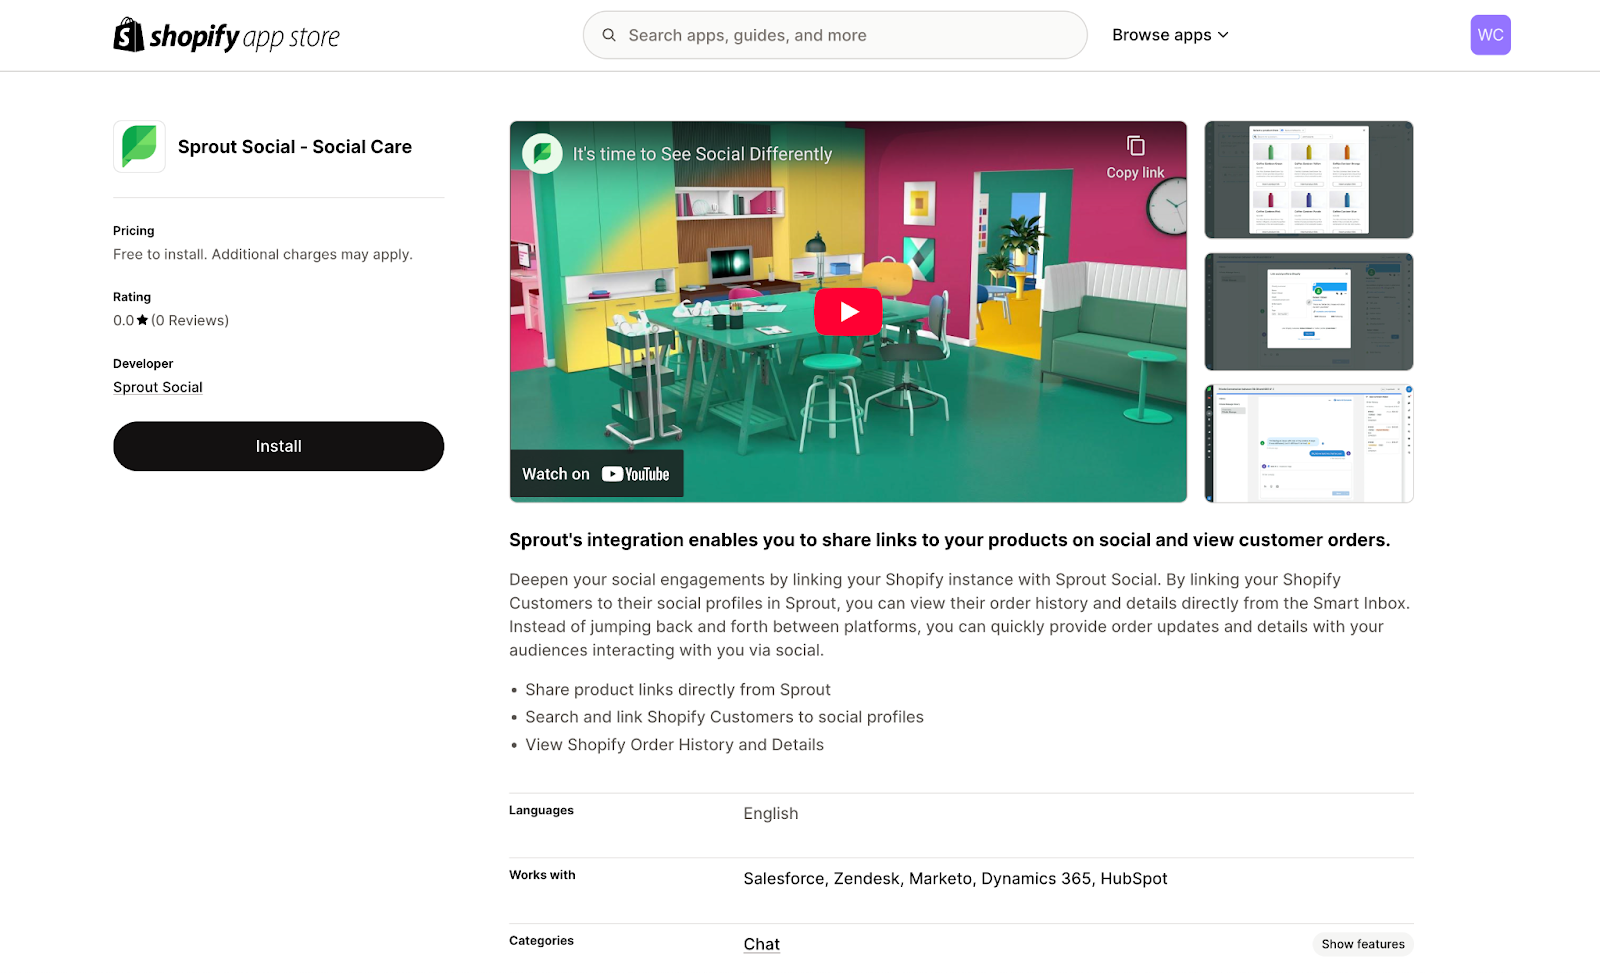This screenshot has width=1600, height=973.
Task: Click the Sprout Social green leaf app icon
Action: [x=139, y=147]
